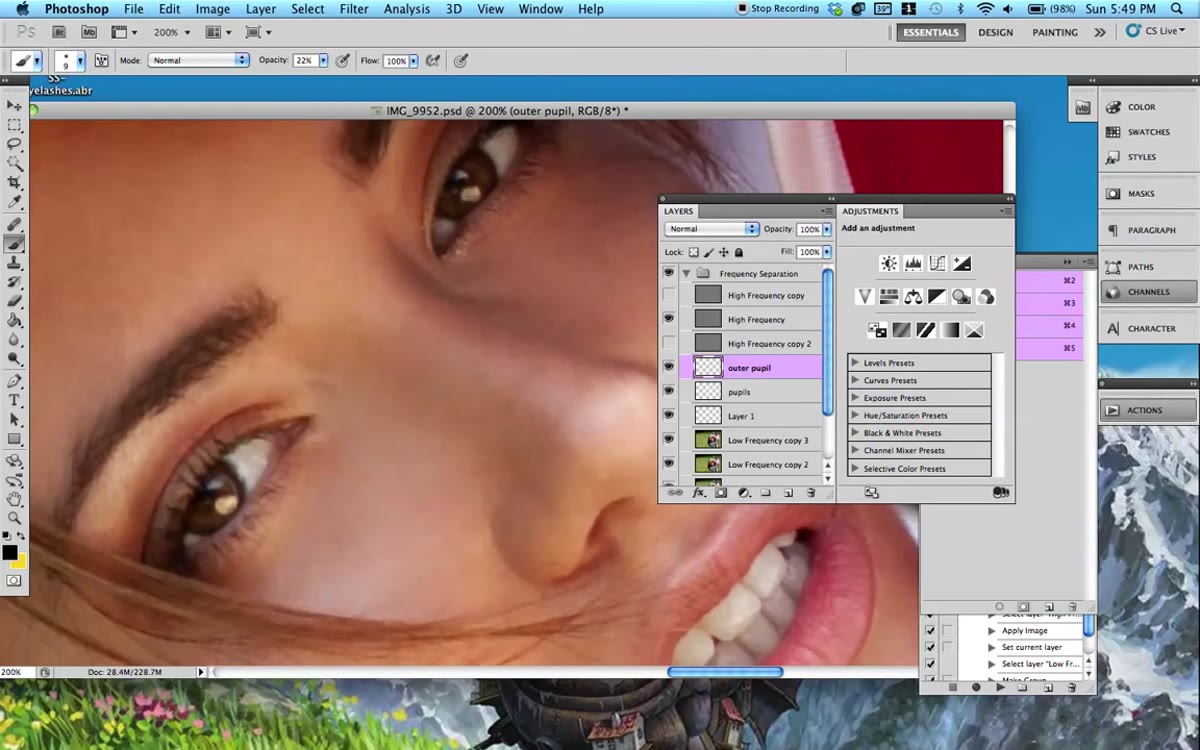Select the Clone Stamp tool

click(x=14, y=263)
